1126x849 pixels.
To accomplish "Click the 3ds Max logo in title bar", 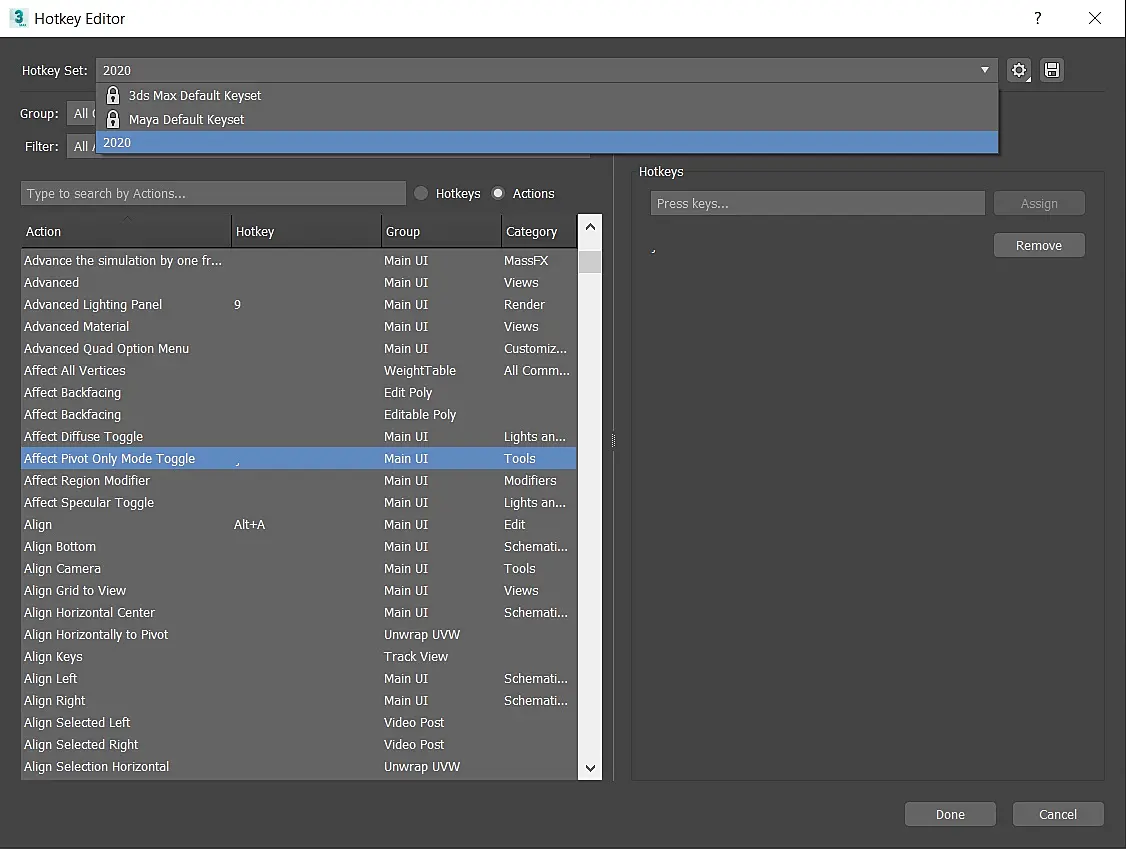I will pos(19,18).
